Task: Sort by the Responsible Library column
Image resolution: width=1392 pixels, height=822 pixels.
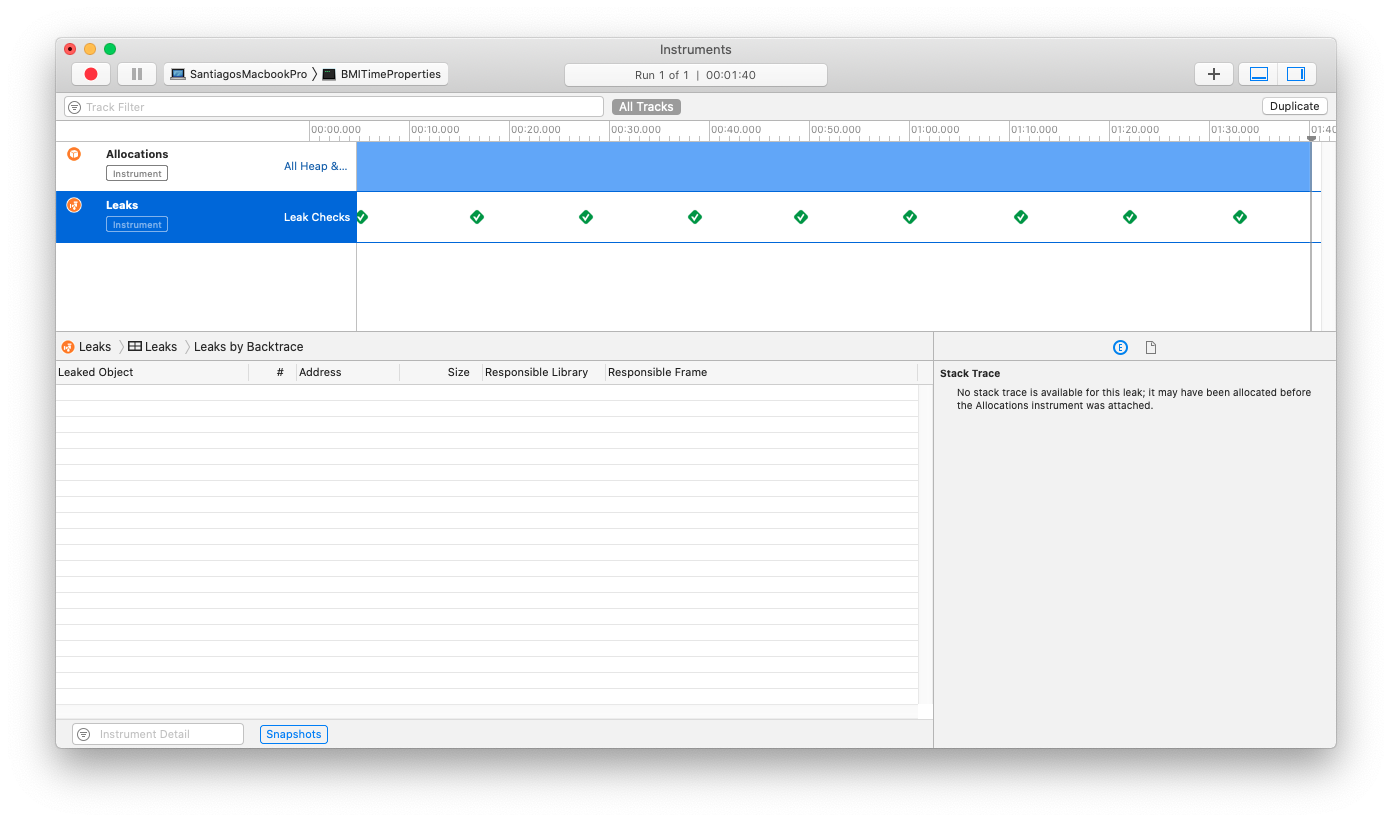Action: pyautogui.click(x=543, y=372)
